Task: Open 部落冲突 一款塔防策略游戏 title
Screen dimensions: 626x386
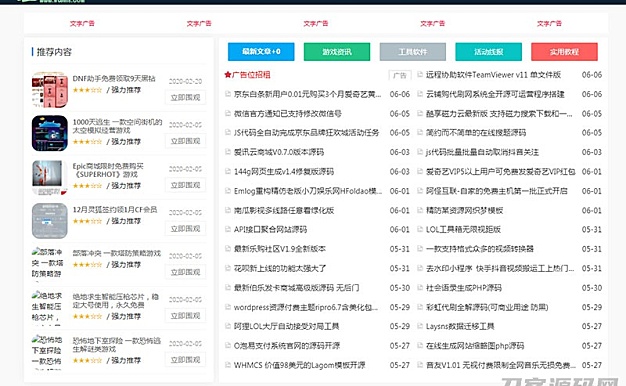Action: pos(117,253)
